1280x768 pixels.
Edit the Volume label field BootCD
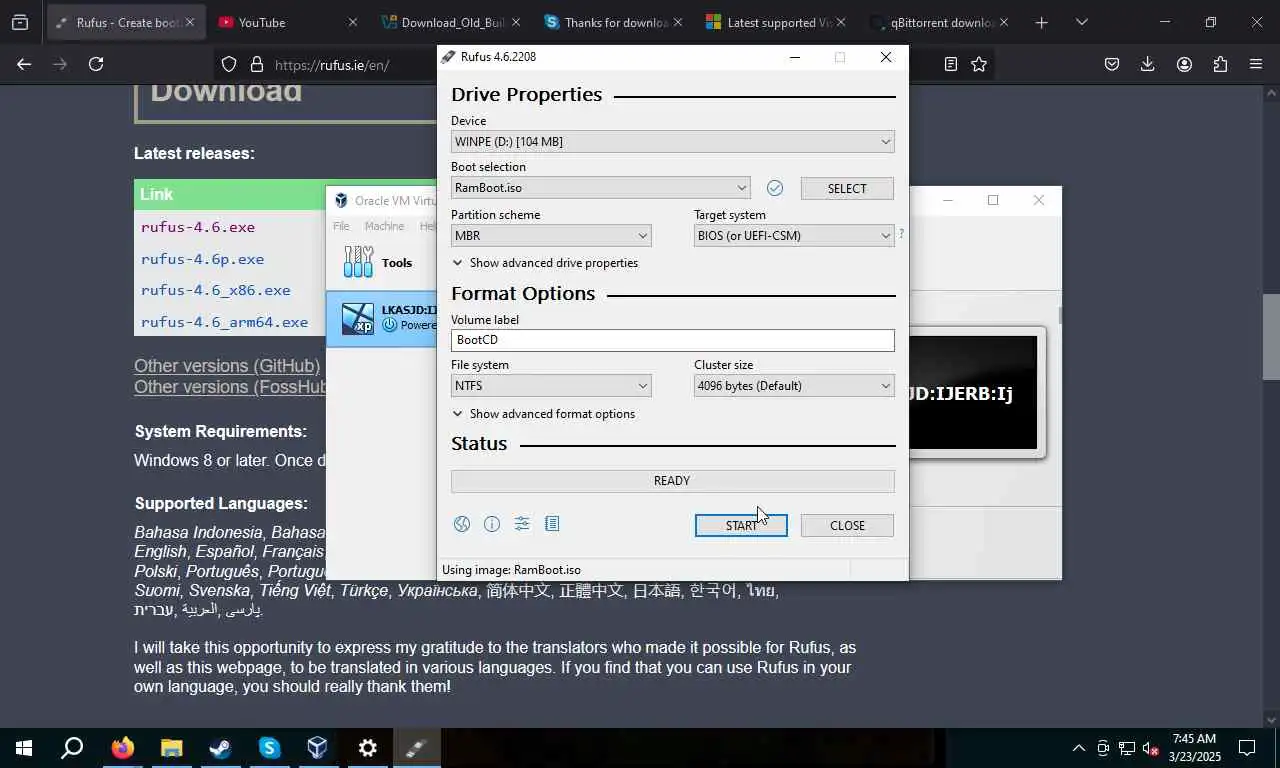click(x=672, y=340)
